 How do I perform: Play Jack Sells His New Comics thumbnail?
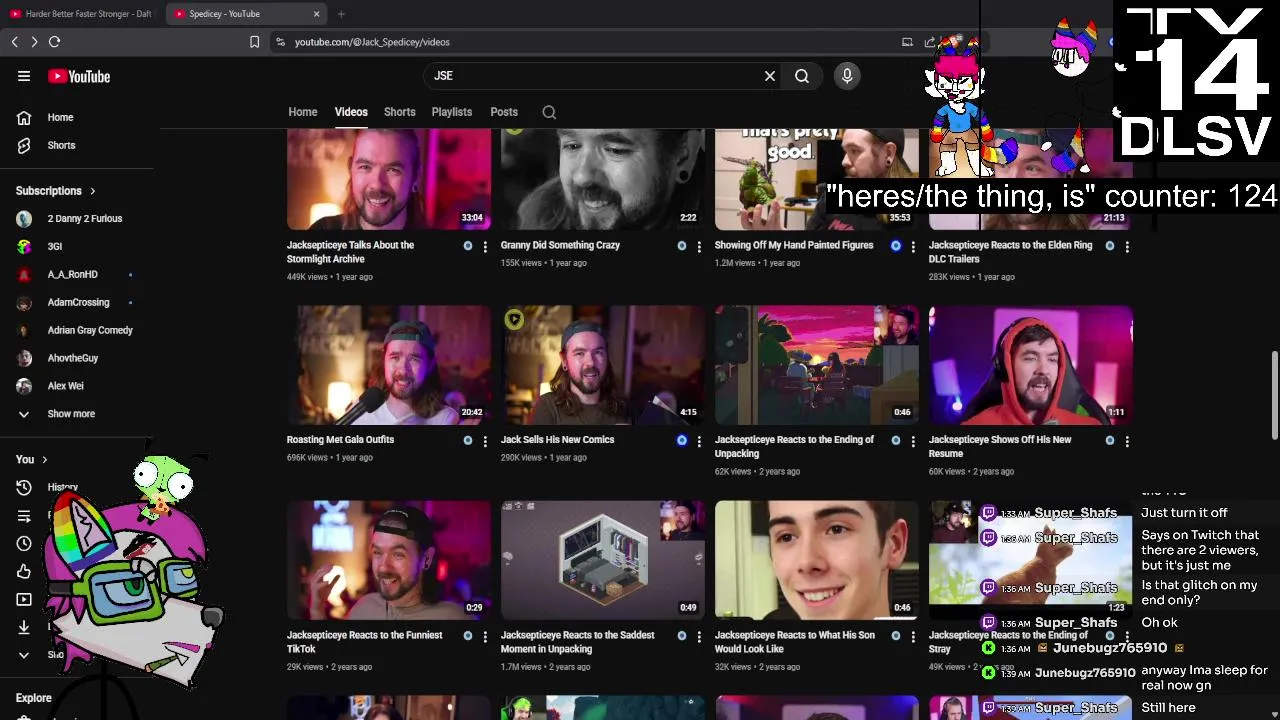[x=603, y=365]
